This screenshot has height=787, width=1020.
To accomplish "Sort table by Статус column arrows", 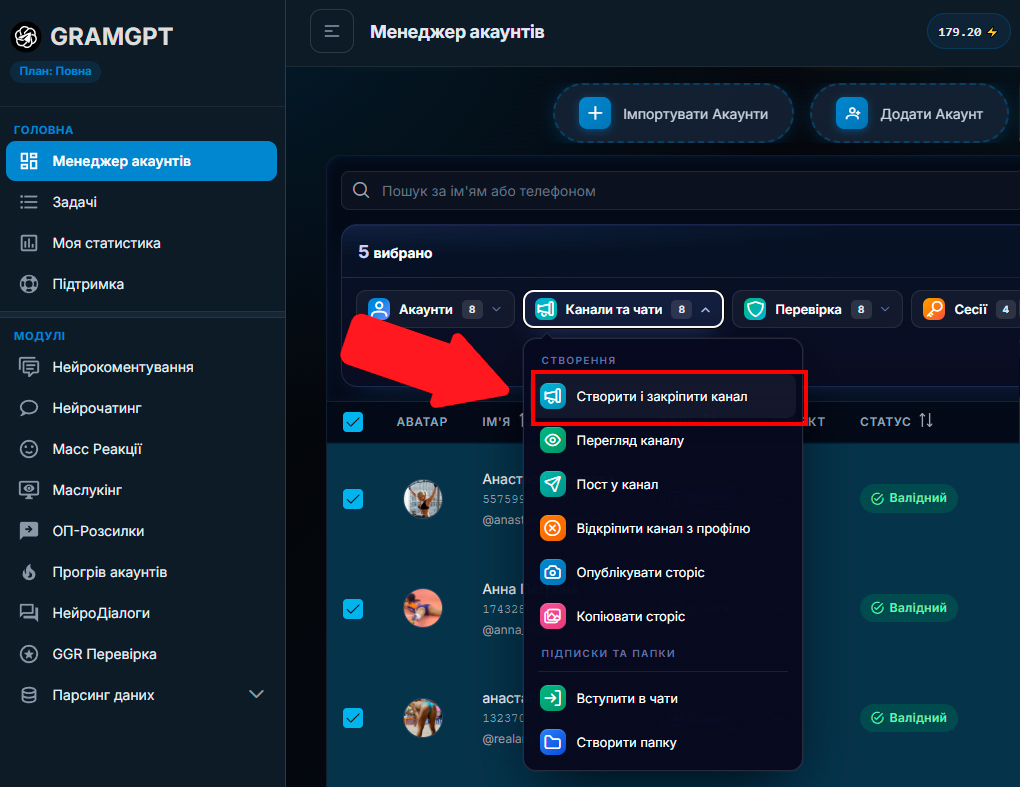I will [x=926, y=421].
